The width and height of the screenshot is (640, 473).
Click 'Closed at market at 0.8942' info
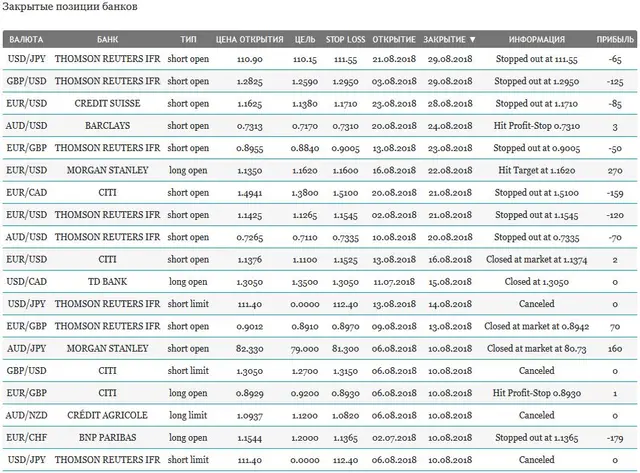(536, 326)
